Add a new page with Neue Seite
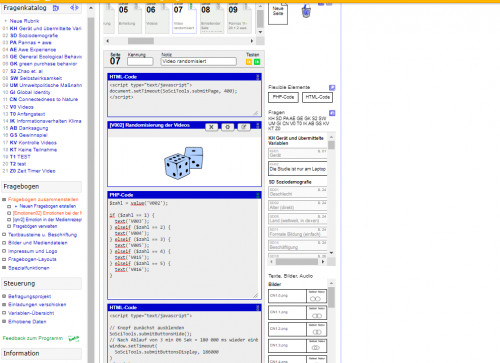The width and height of the screenshot is (500, 363). point(278,13)
